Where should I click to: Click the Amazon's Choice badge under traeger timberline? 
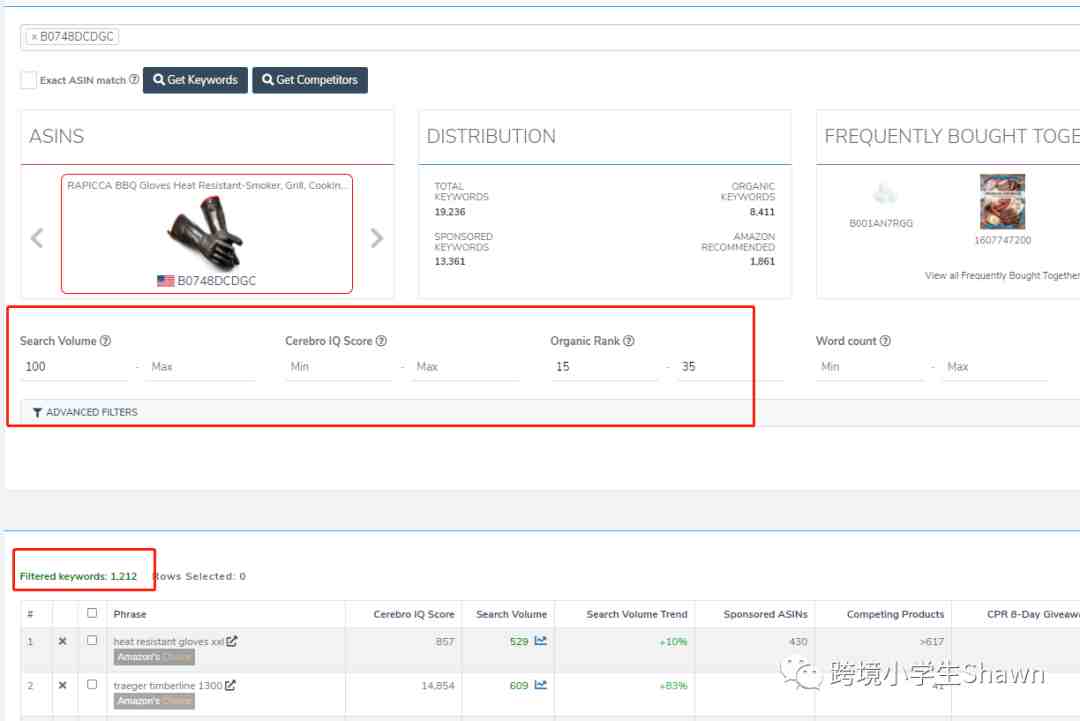pyautogui.click(x=154, y=702)
